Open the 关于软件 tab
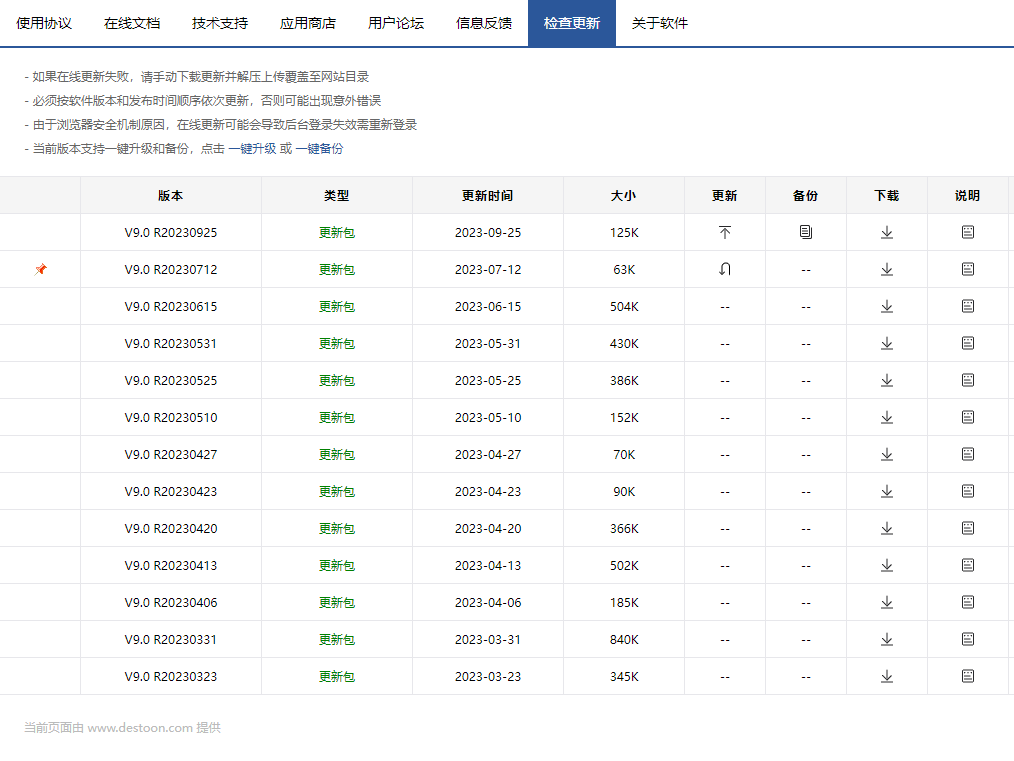1014x761 pixels. (658, 22)
